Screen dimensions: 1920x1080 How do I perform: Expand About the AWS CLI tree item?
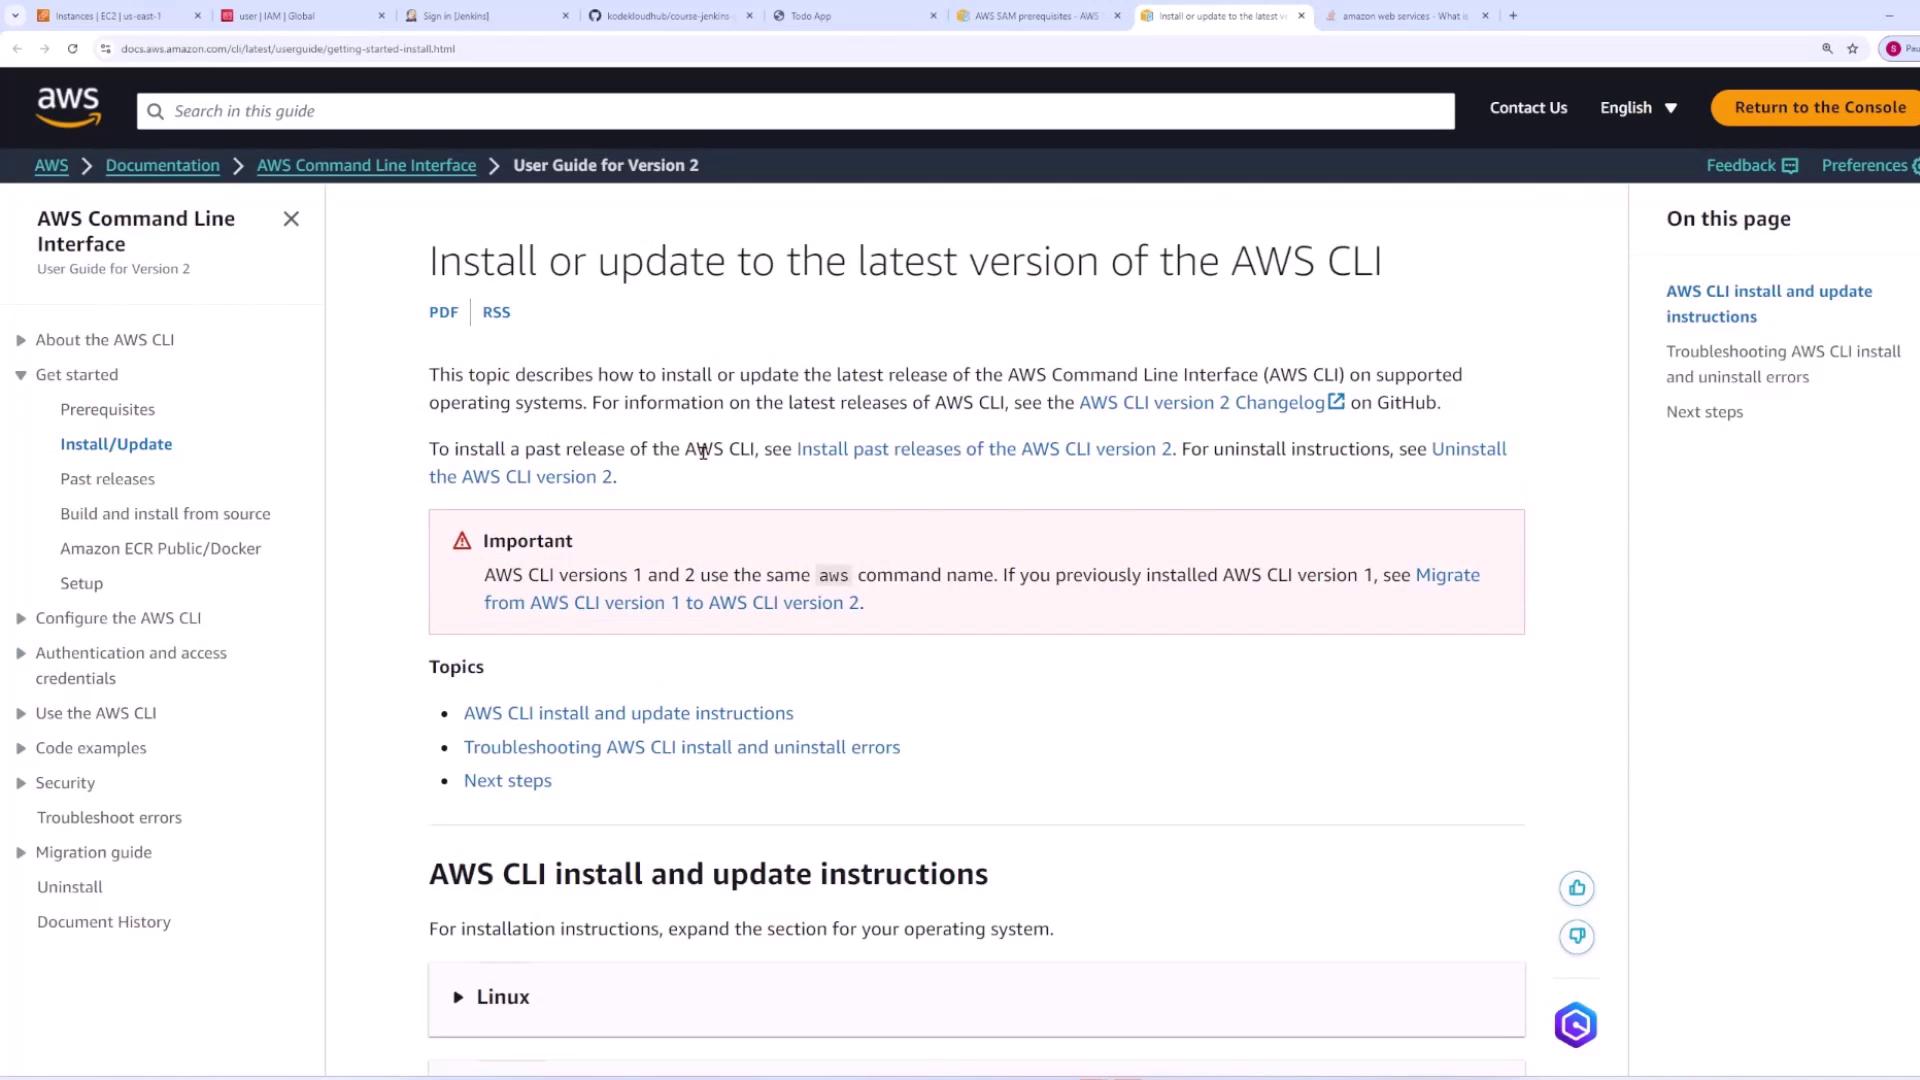coord(21,340)
